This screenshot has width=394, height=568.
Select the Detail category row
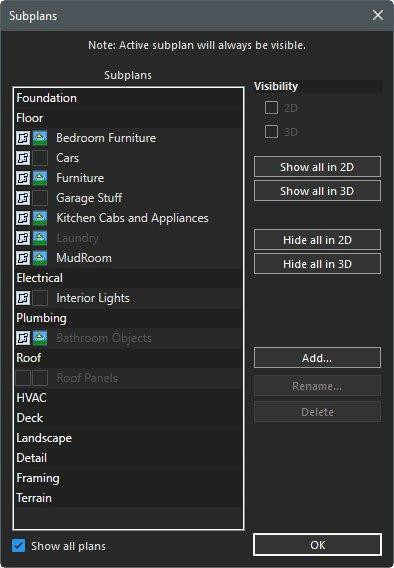point(129,458)
